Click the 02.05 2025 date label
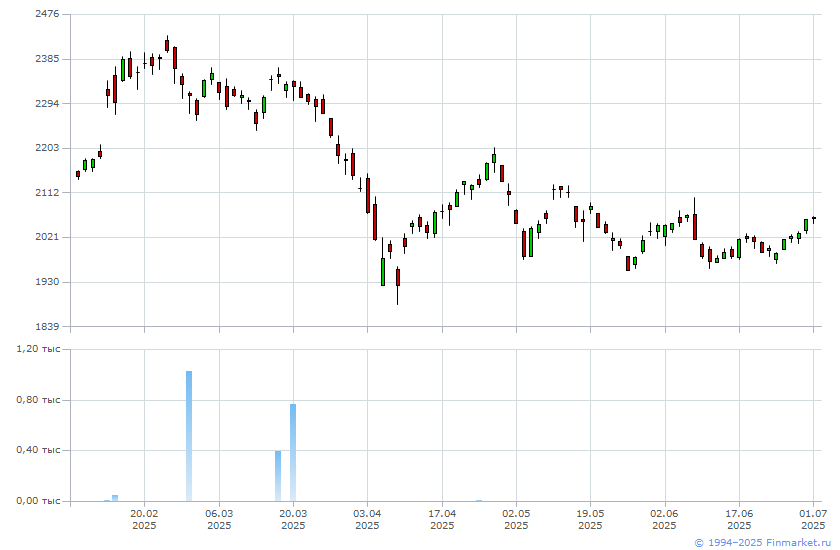This screenshot has height=550, width=840. [516, 519]
